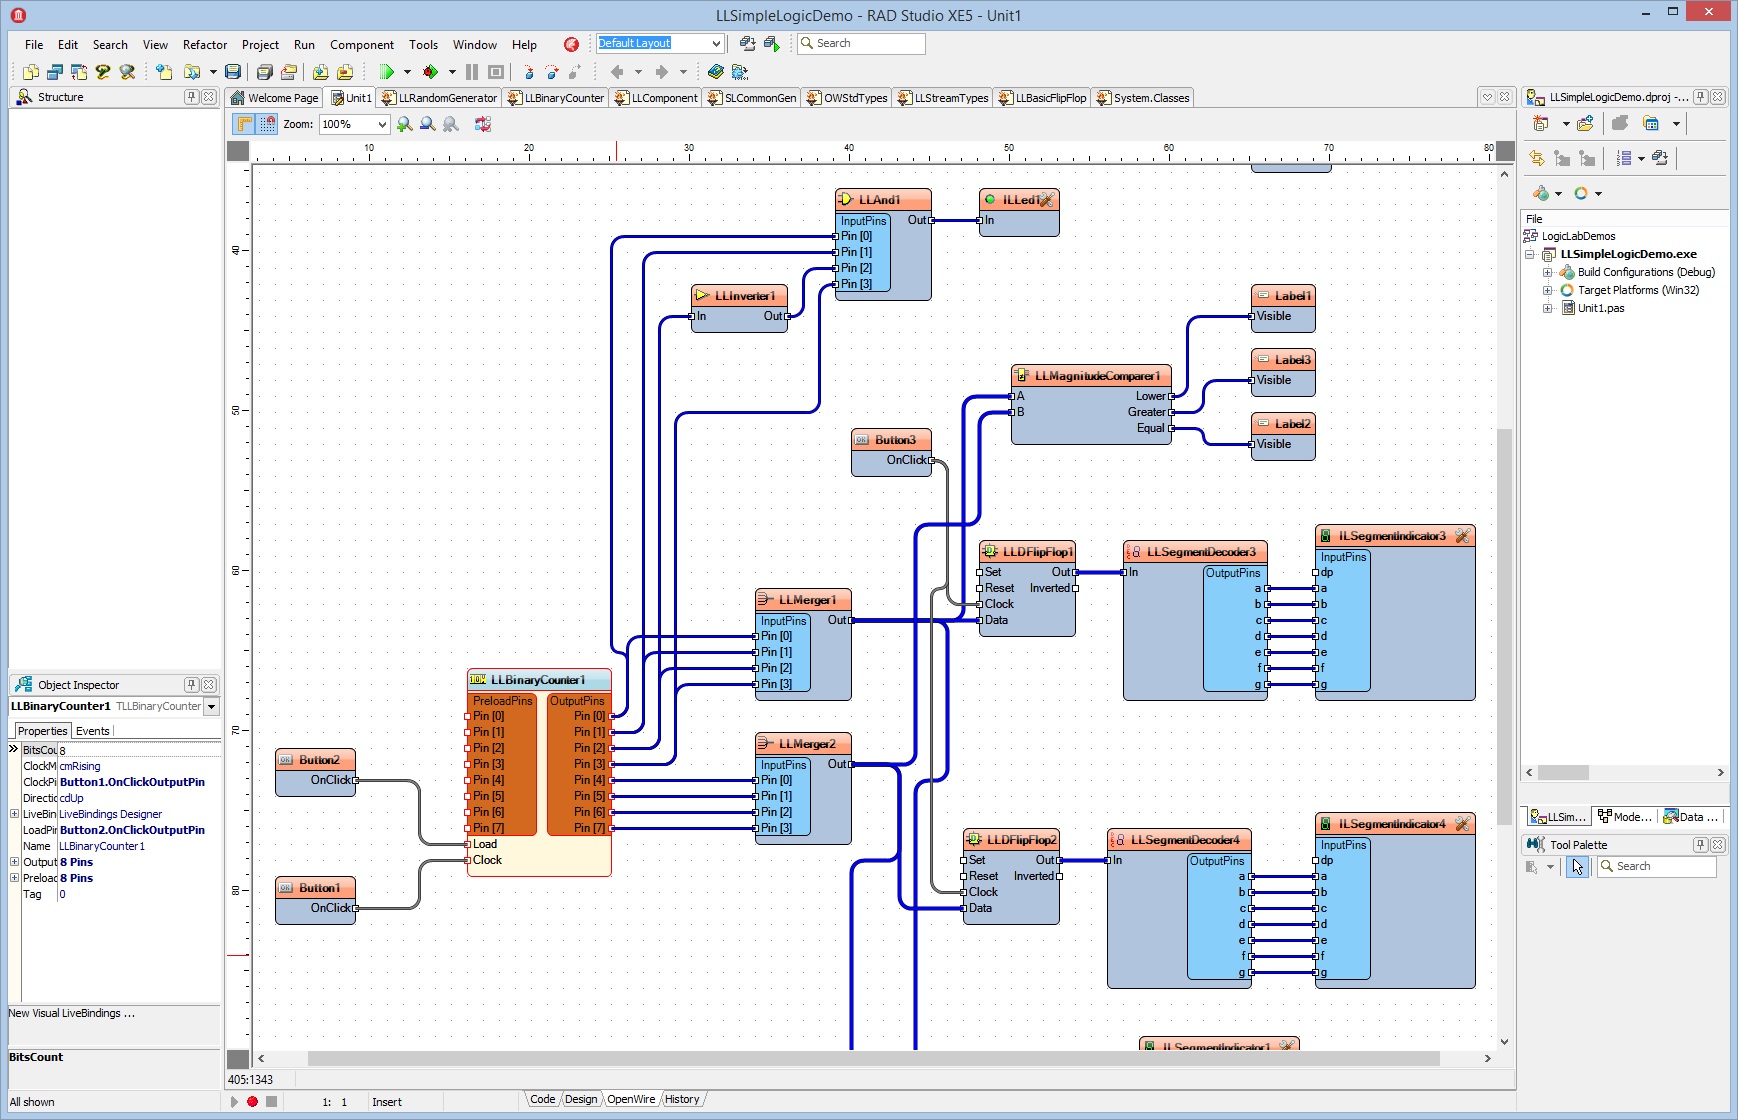Click the IDE Insight Search field

tap(861, 43)
